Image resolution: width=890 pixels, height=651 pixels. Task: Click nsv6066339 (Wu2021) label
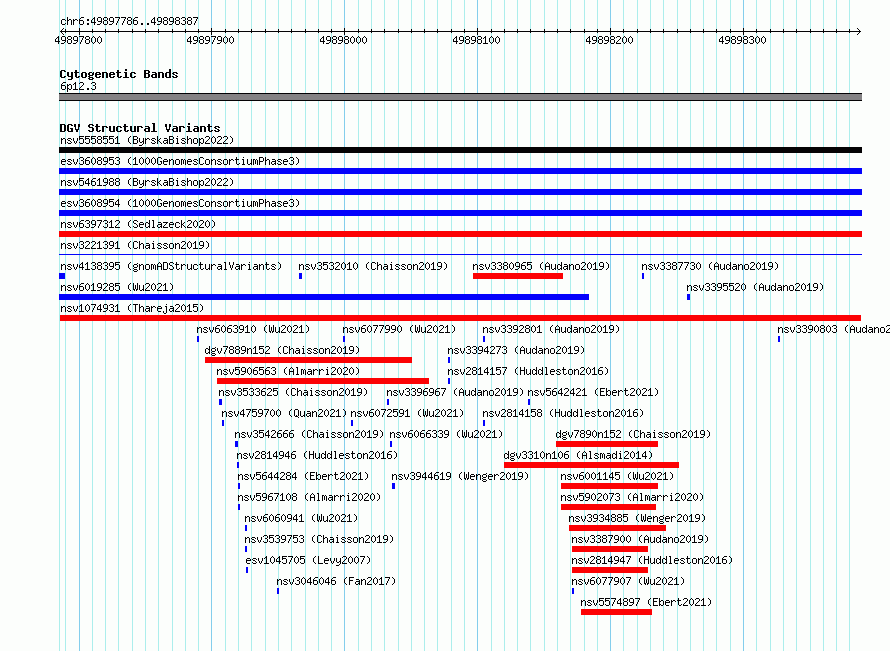(x=446, y=434)
